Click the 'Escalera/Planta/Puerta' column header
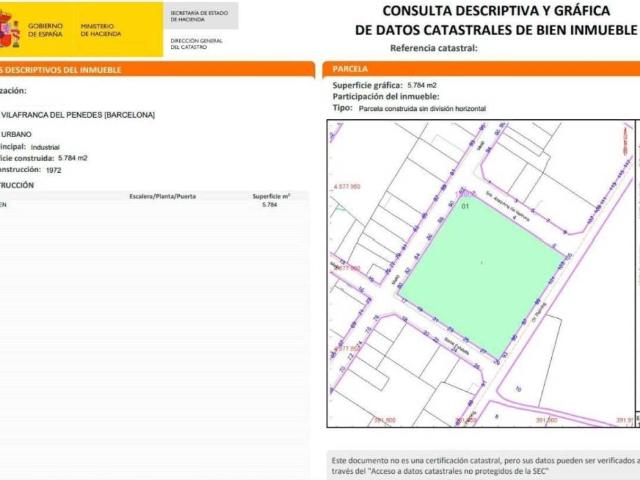 pos(162,196)
